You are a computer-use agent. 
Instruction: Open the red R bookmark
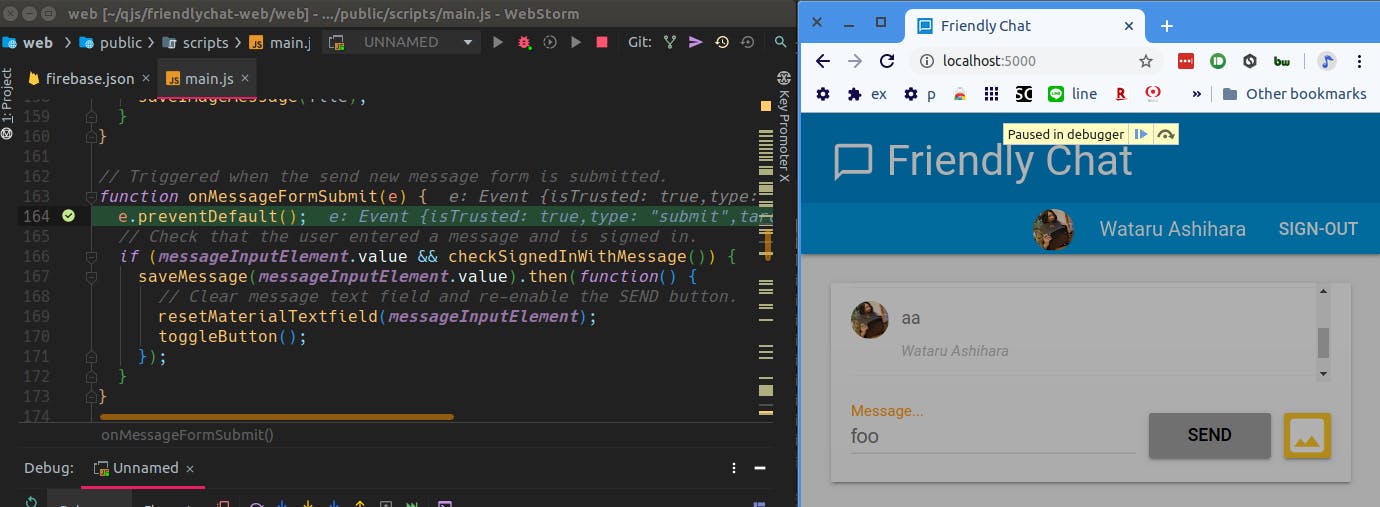coord(1121,94)
